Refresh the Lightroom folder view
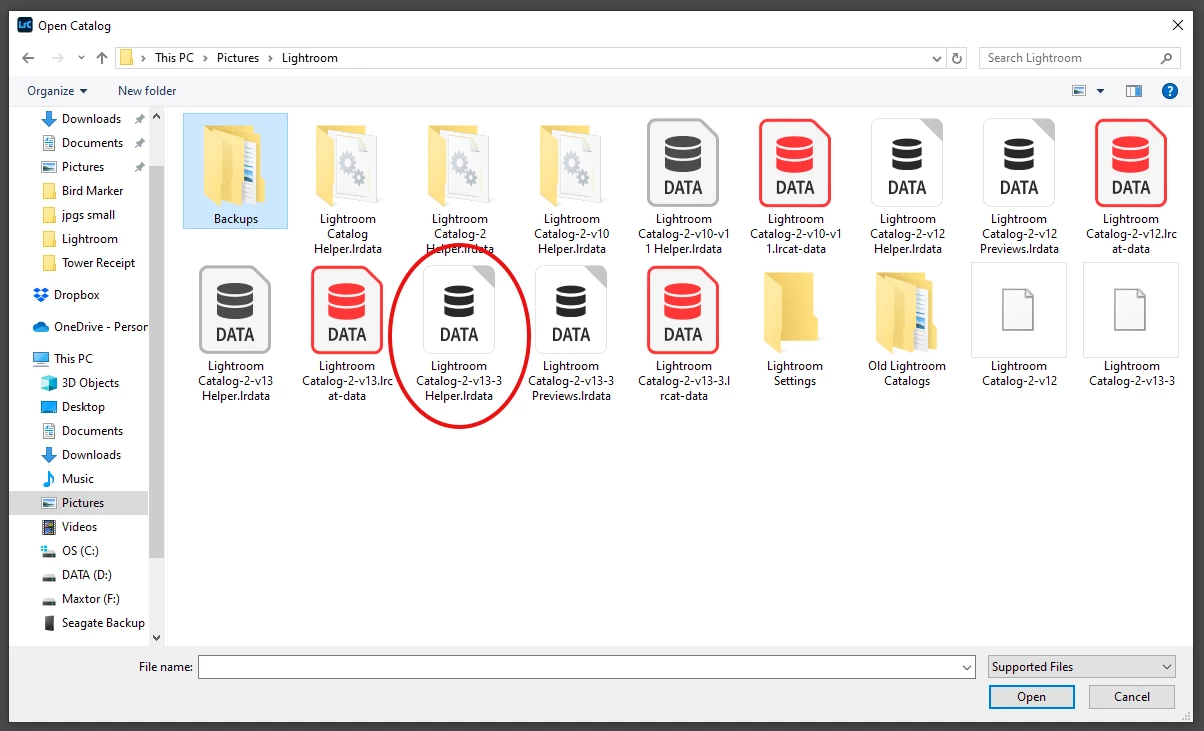1204x731 pixels. pos(957,58)
